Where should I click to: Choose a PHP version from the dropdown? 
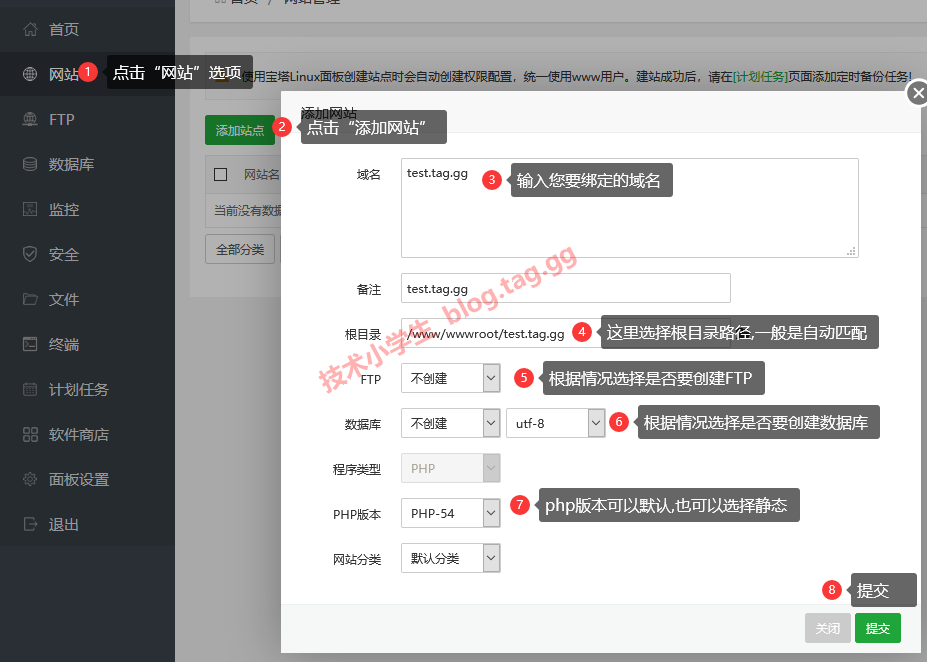pos(450,513)
